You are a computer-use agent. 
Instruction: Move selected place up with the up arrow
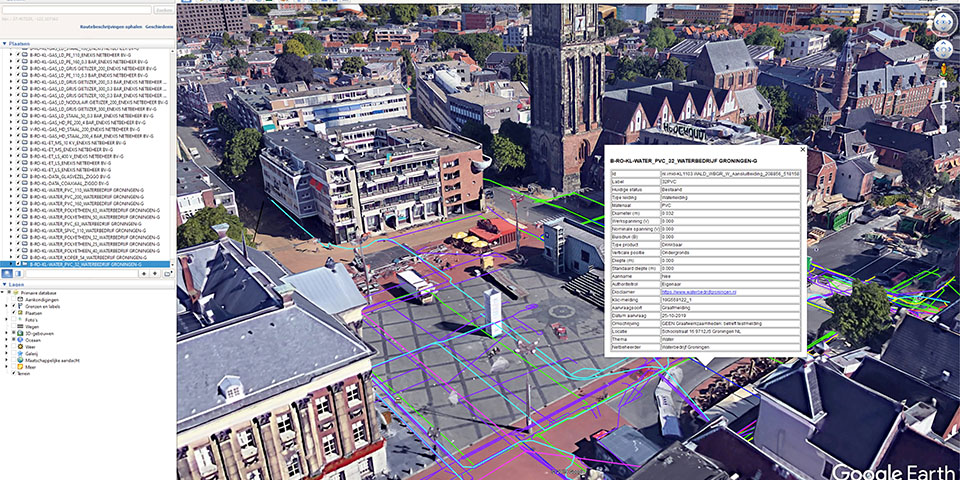click(x=144, y=274)
